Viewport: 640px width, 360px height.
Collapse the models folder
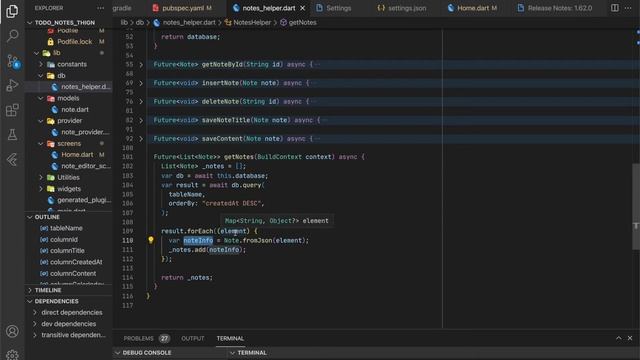click(x=41, y=98)
